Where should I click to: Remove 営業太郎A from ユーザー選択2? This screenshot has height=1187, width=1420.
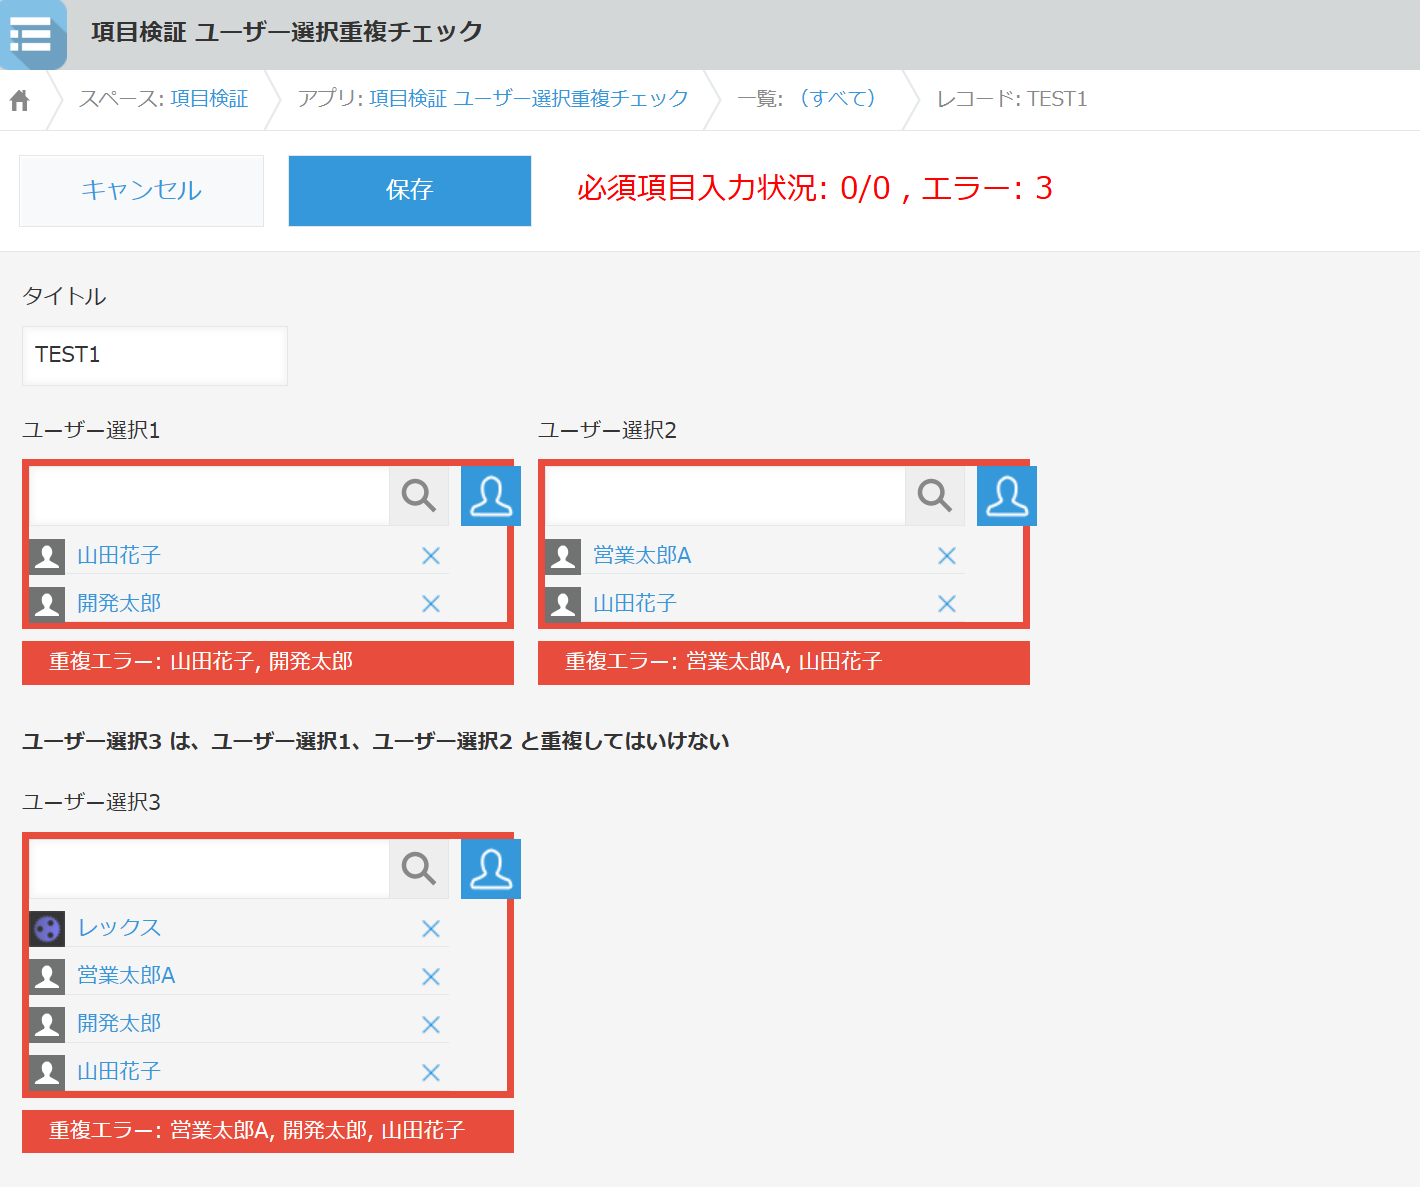point(947,556)
